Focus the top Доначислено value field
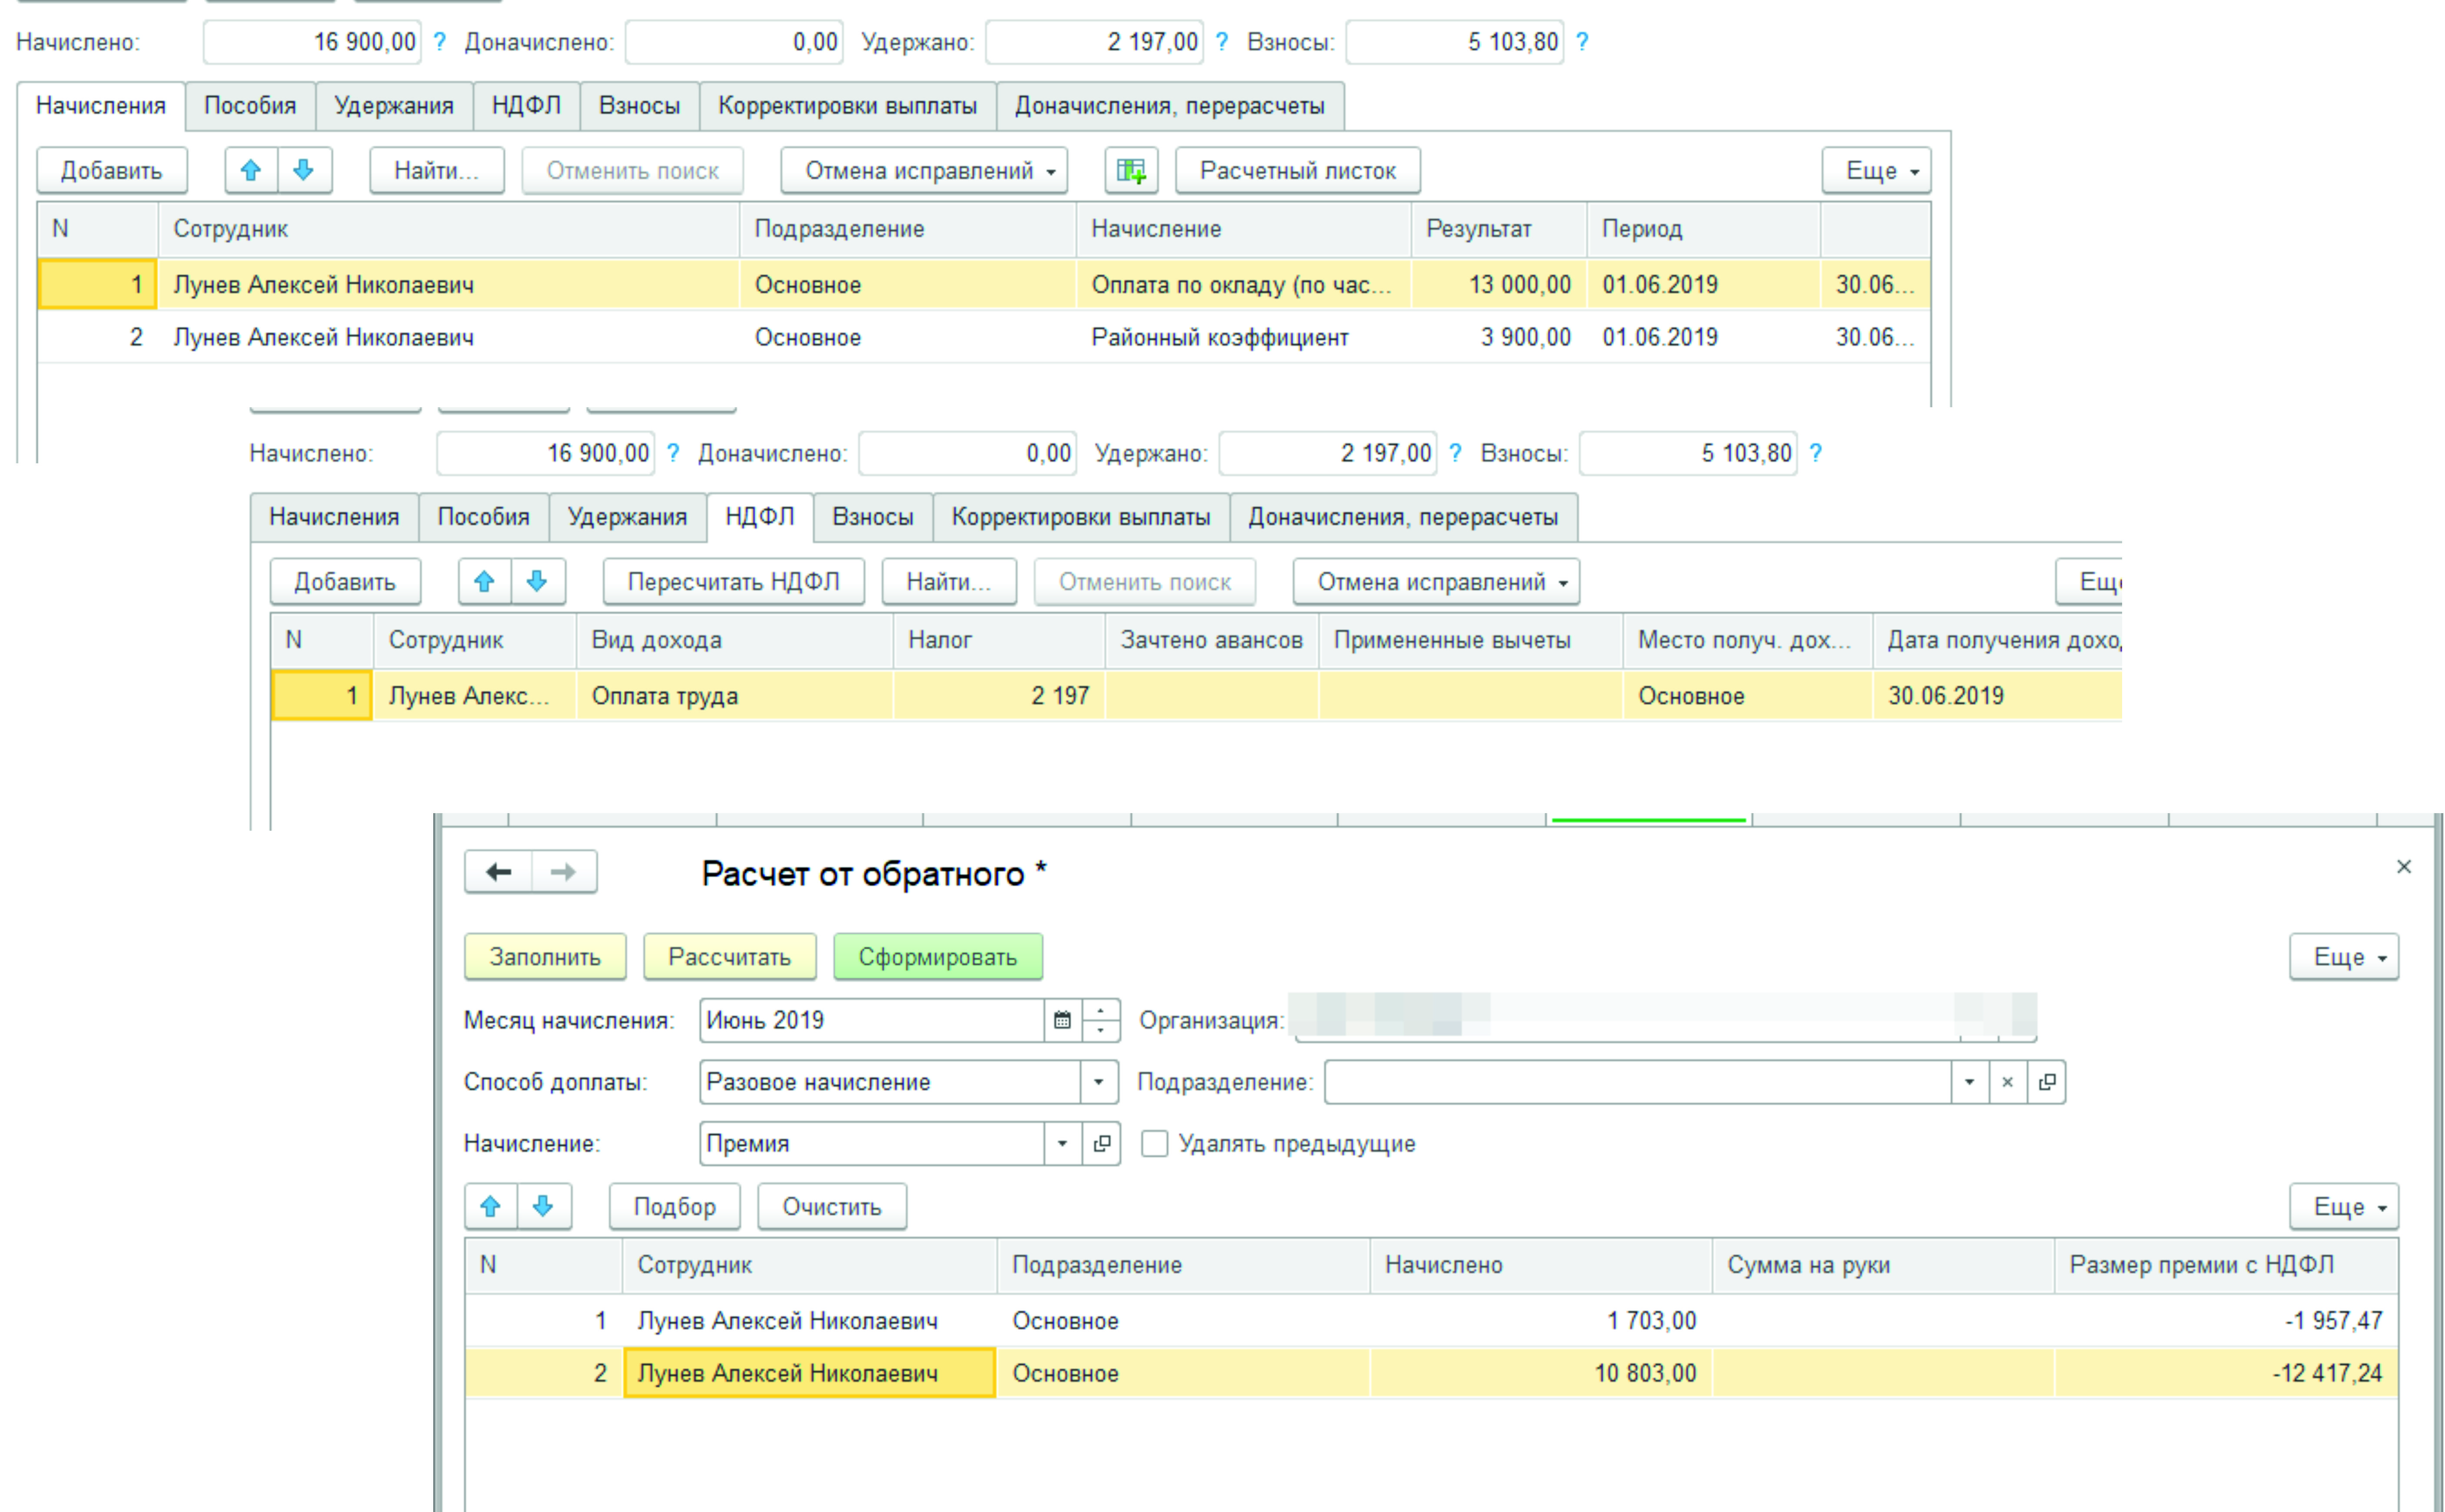This screenshot has height=1512, width=2445. pyautogui.click(x=734, y=42)
